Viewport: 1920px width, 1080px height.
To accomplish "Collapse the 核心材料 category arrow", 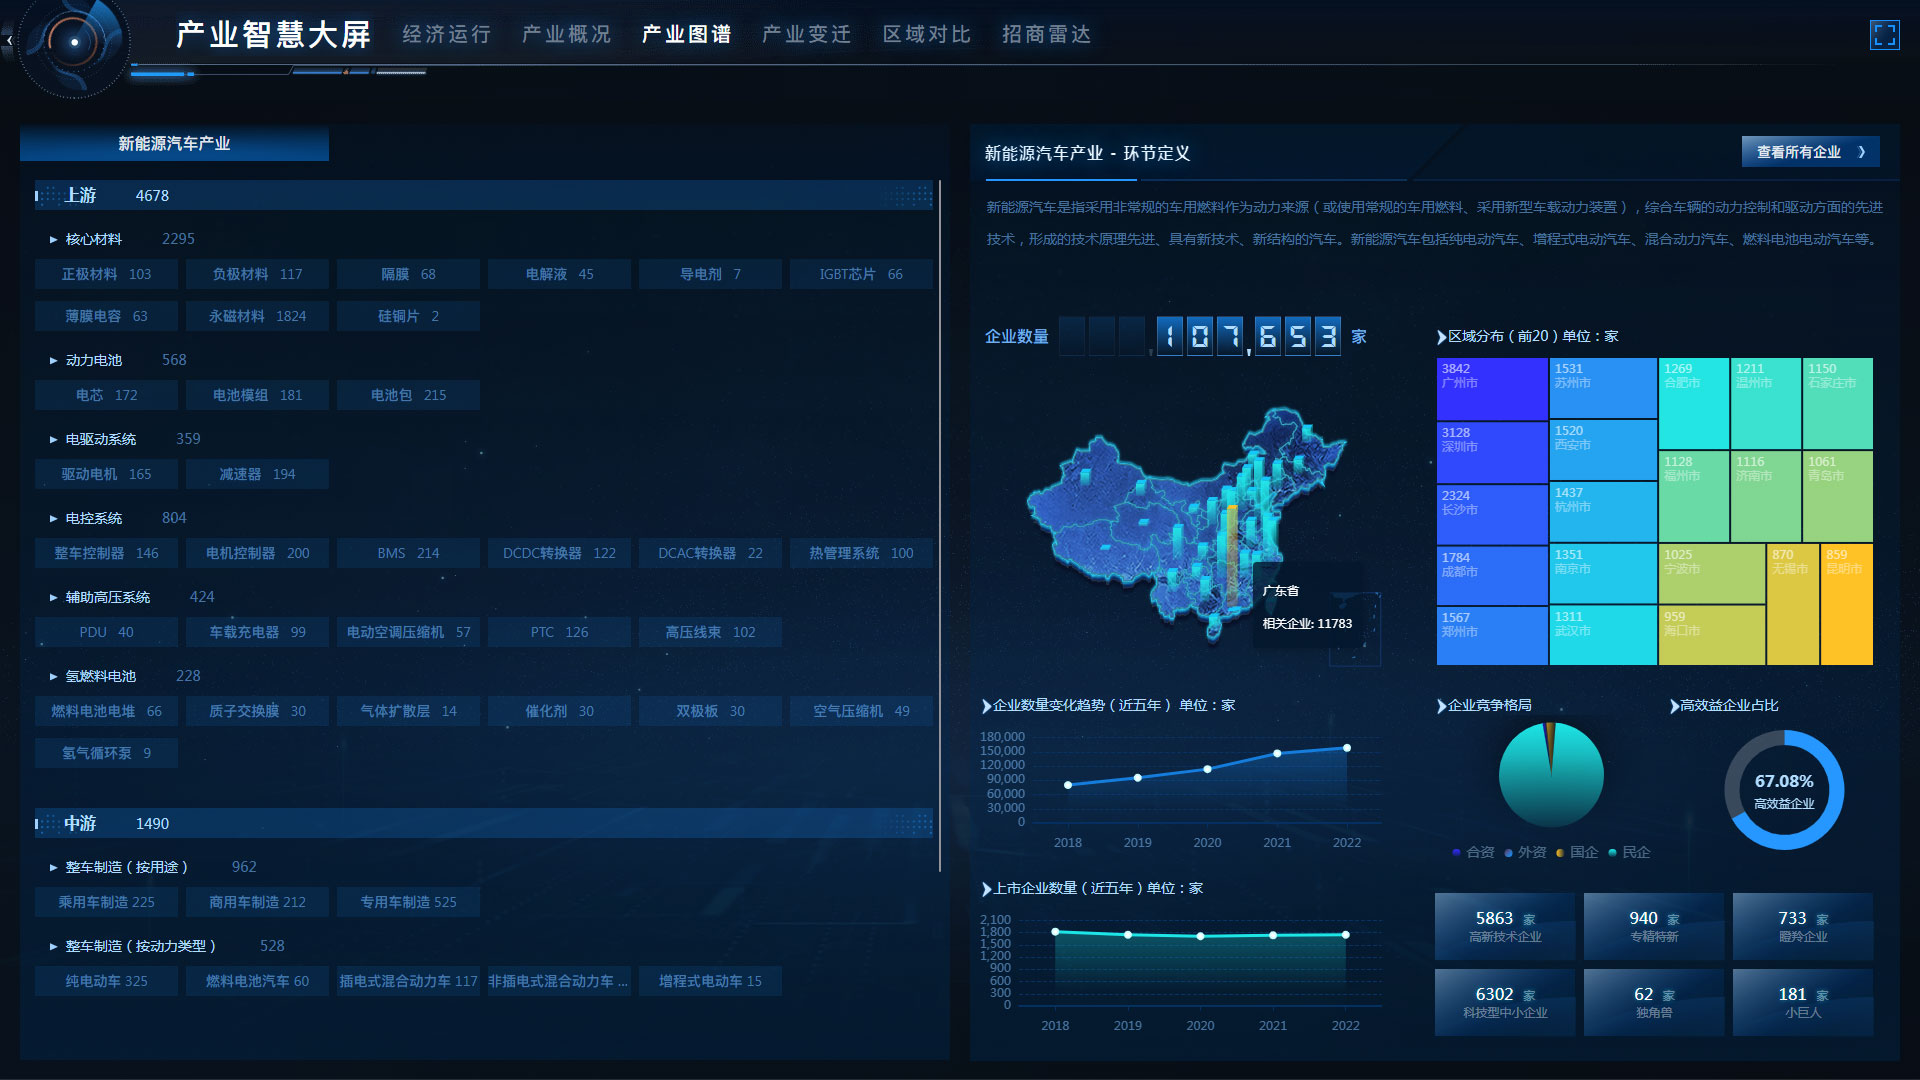I will 53,240.
